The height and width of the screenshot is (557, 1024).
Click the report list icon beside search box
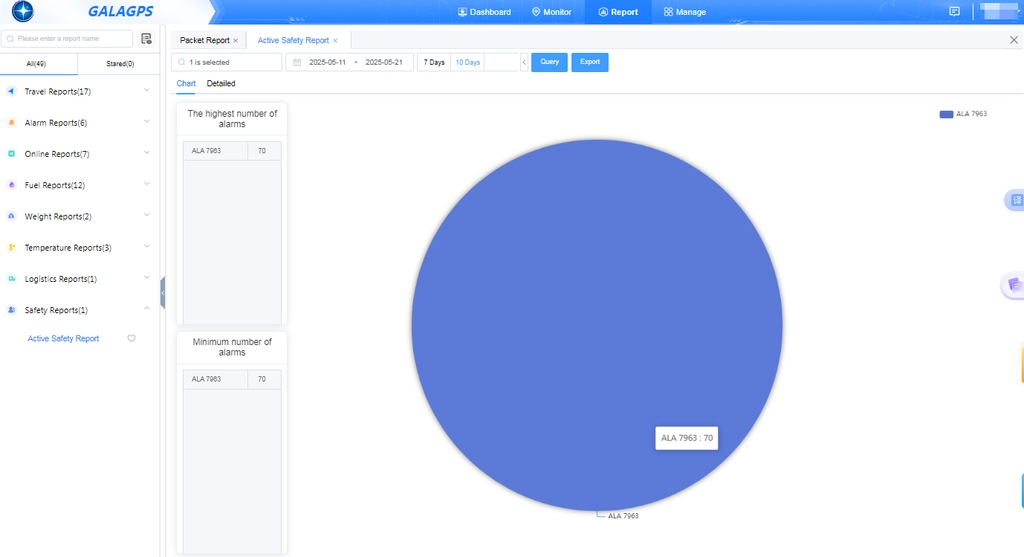tap(146, 39)
